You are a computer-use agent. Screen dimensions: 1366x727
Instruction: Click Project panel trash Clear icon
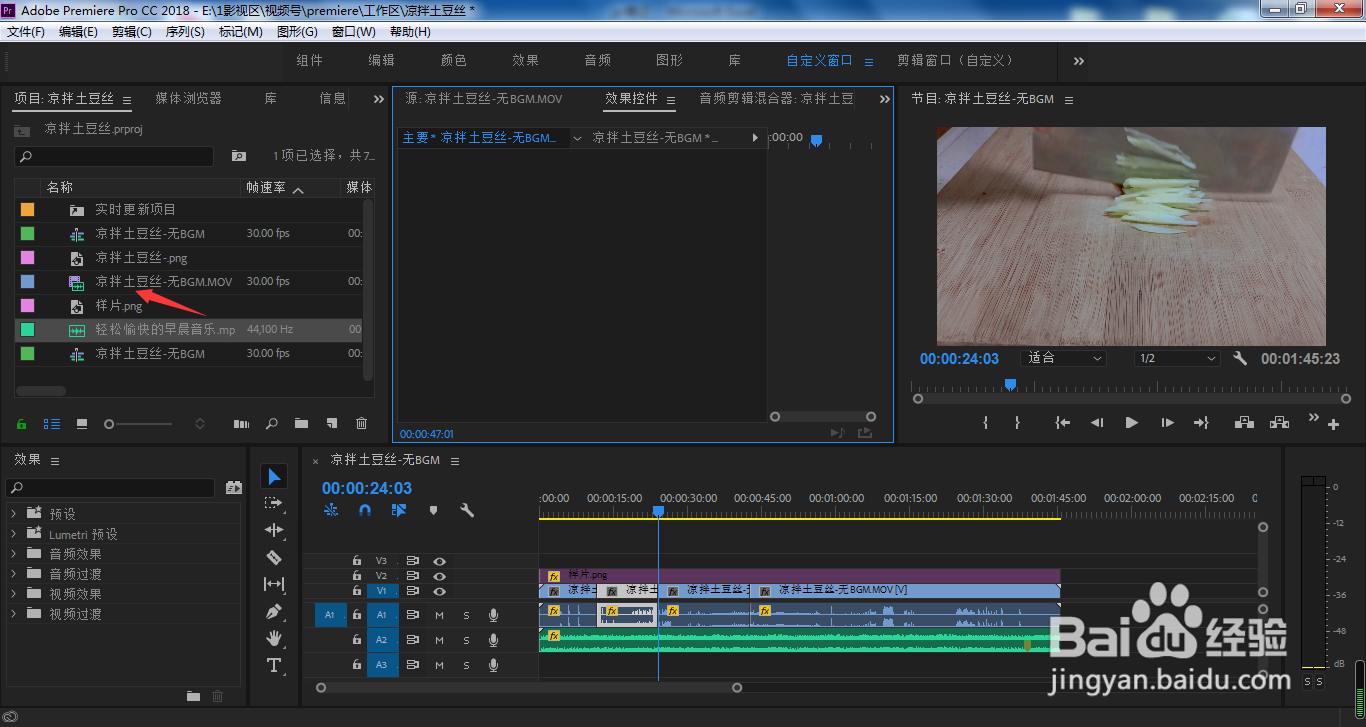click(362, 424)
